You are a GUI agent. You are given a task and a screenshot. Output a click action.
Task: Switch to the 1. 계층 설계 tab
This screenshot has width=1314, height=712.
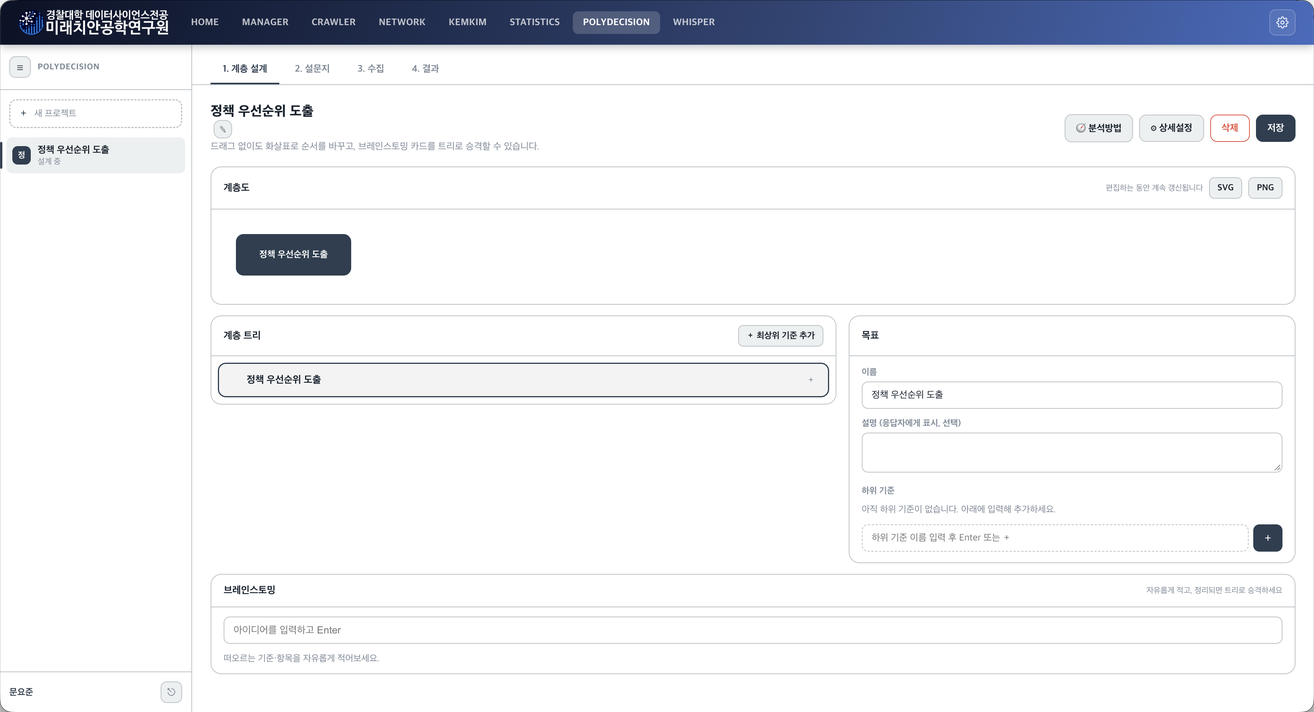coord(245,69)
